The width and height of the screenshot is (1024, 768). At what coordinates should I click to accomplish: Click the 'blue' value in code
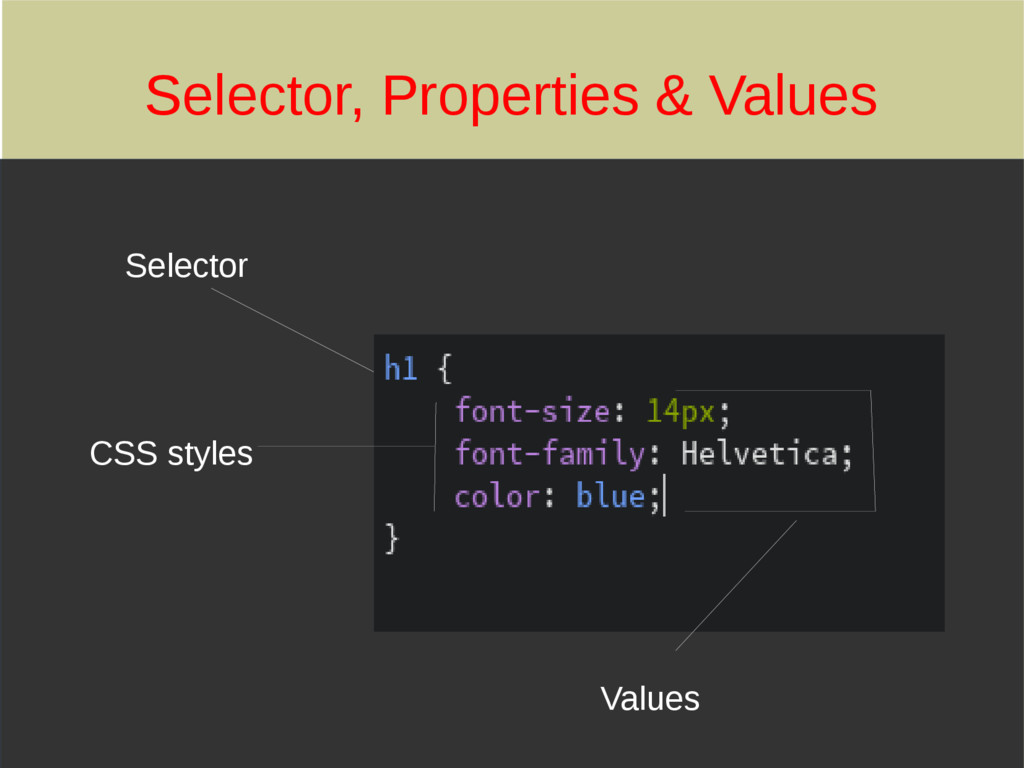[611, 496]
